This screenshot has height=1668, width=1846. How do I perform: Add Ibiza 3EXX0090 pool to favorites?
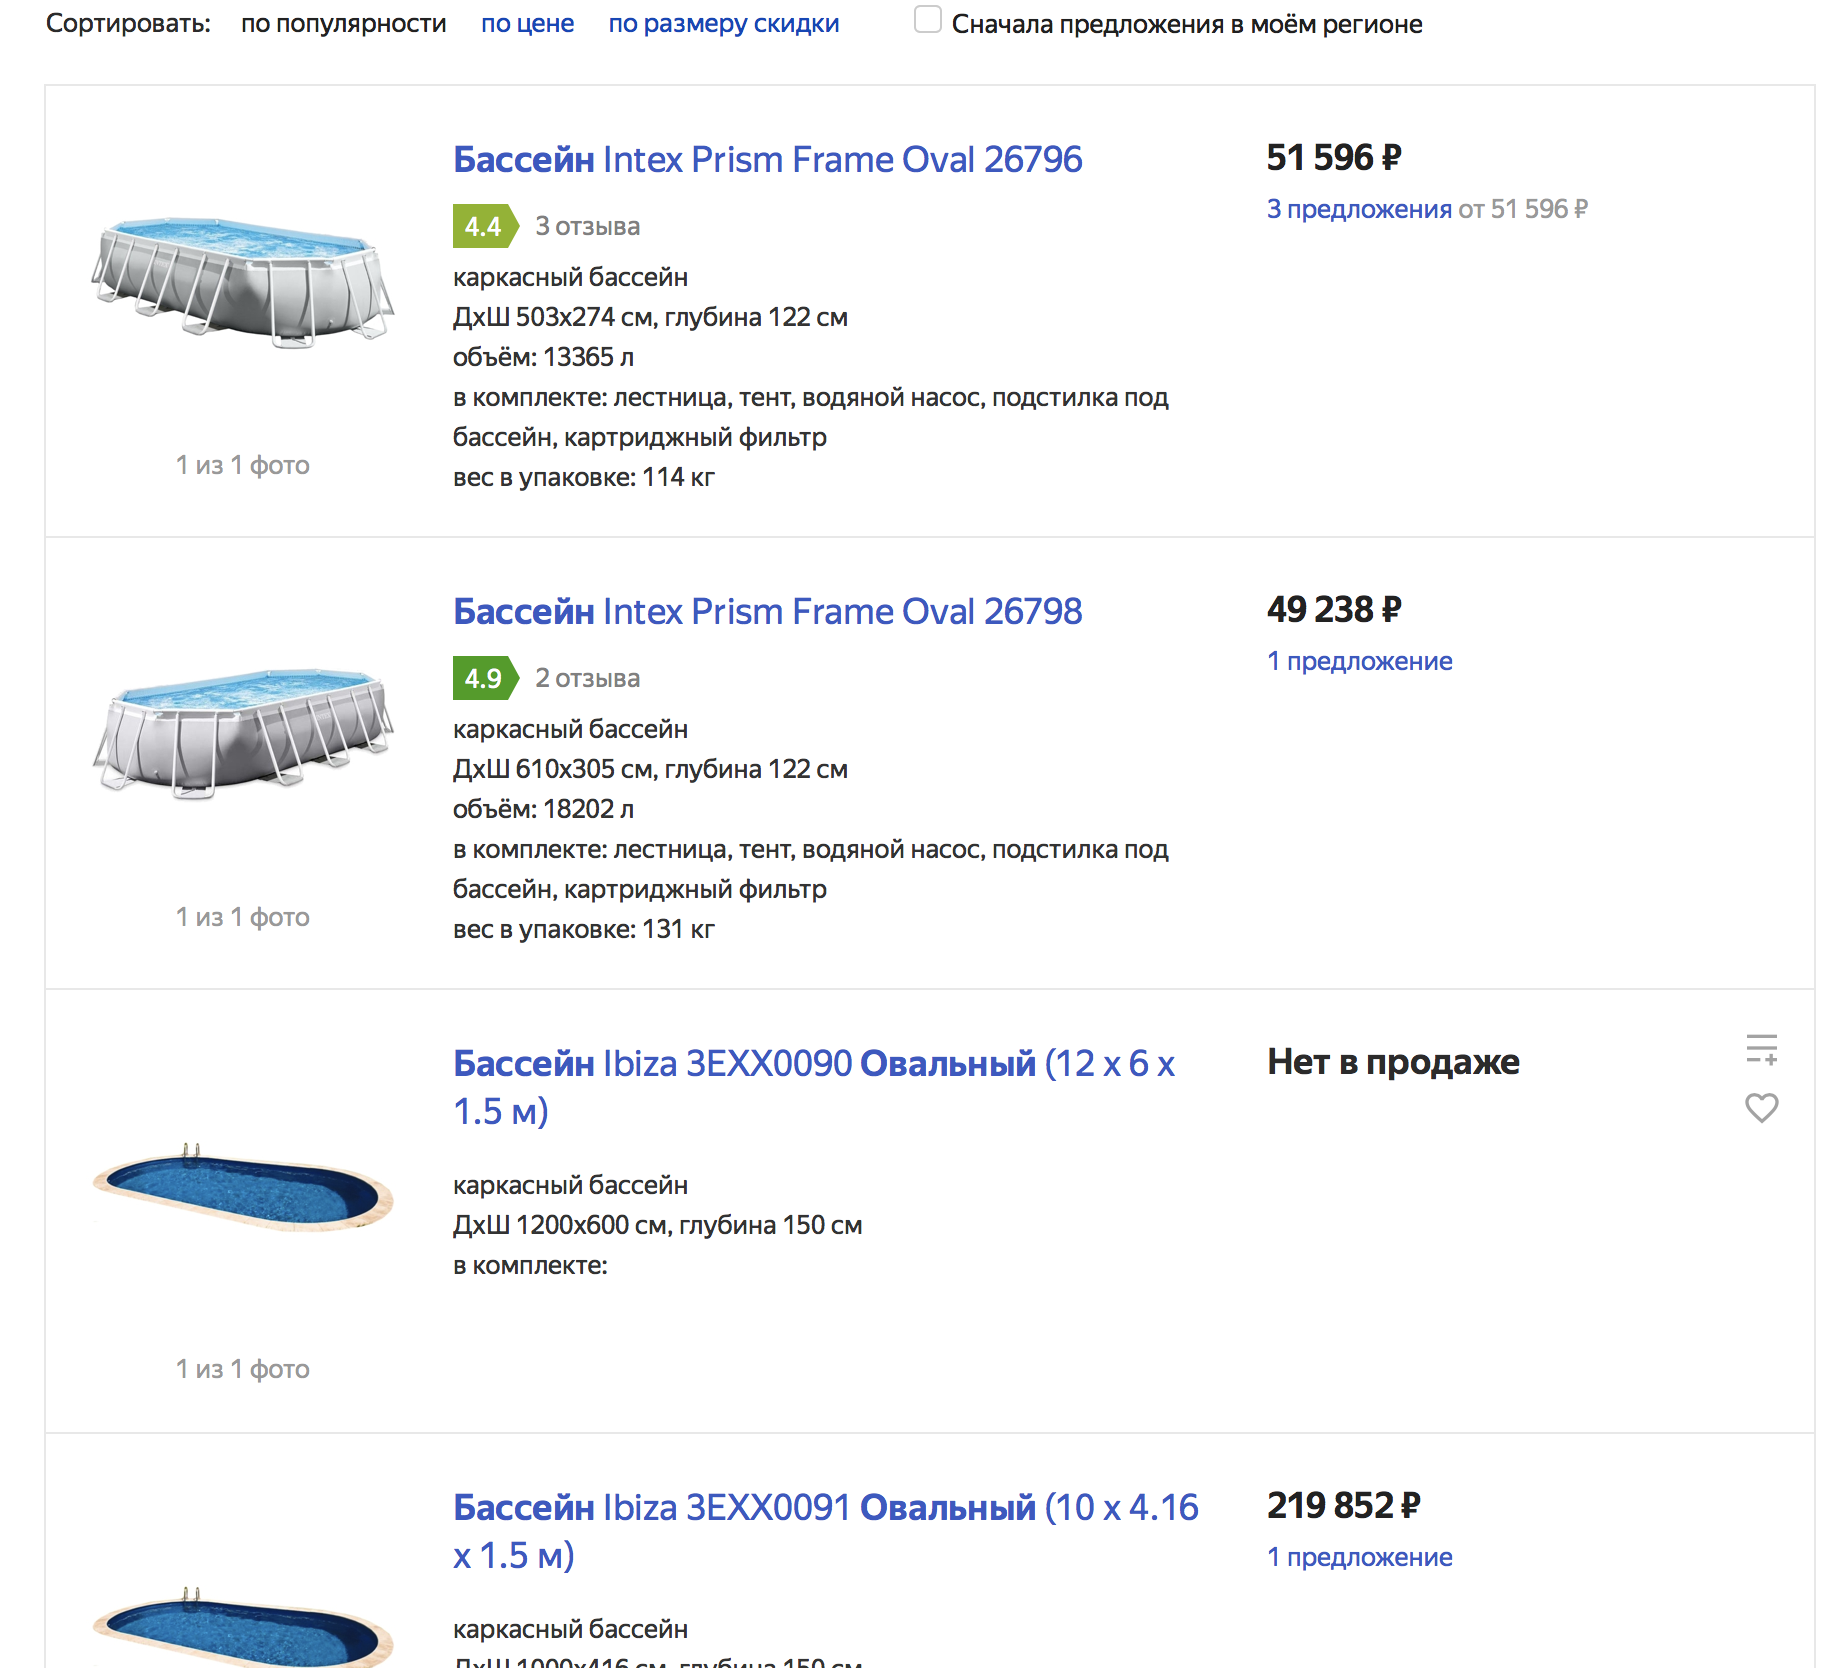pyautogui.click(x=1761, y=1108)
